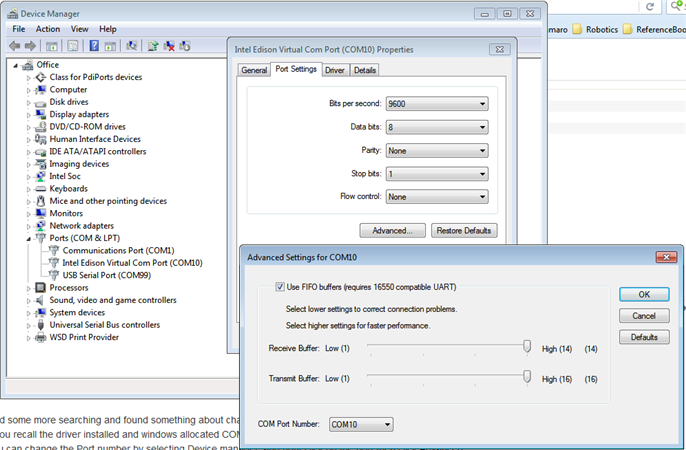Click the browser reload icon behind the windows
This screenshot has height=450, width=686.
click(650, 7)
